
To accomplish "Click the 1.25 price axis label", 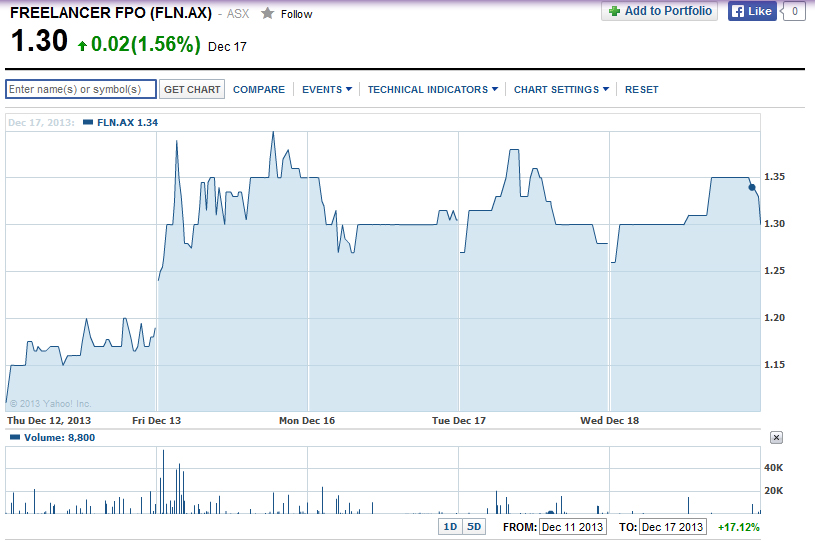I will (774, 270).
